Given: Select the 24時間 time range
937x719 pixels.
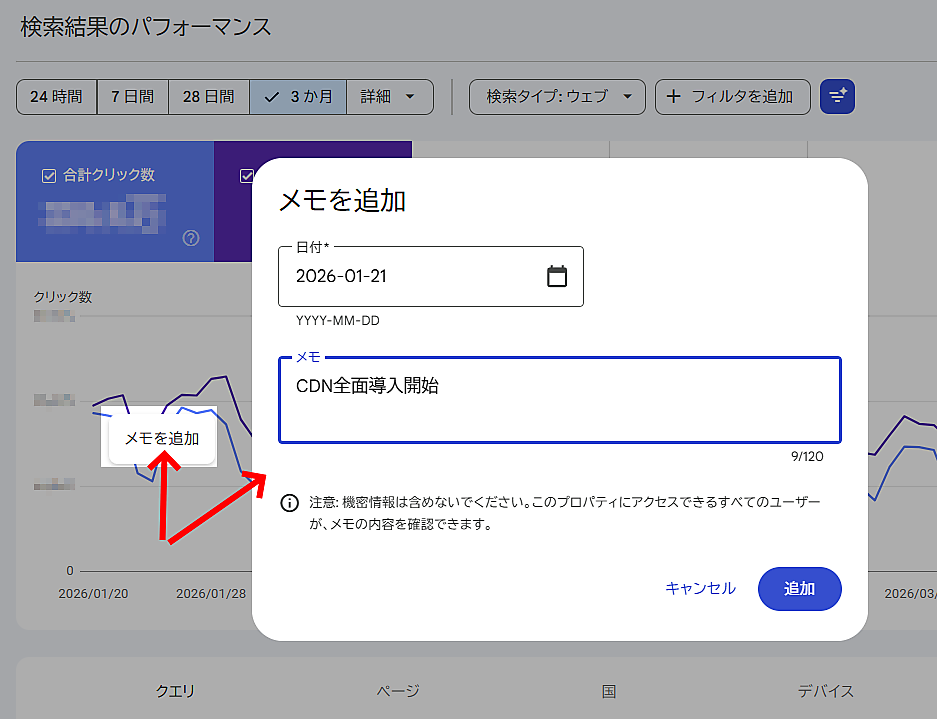Looking at the screenshot, I should [56, 96].
